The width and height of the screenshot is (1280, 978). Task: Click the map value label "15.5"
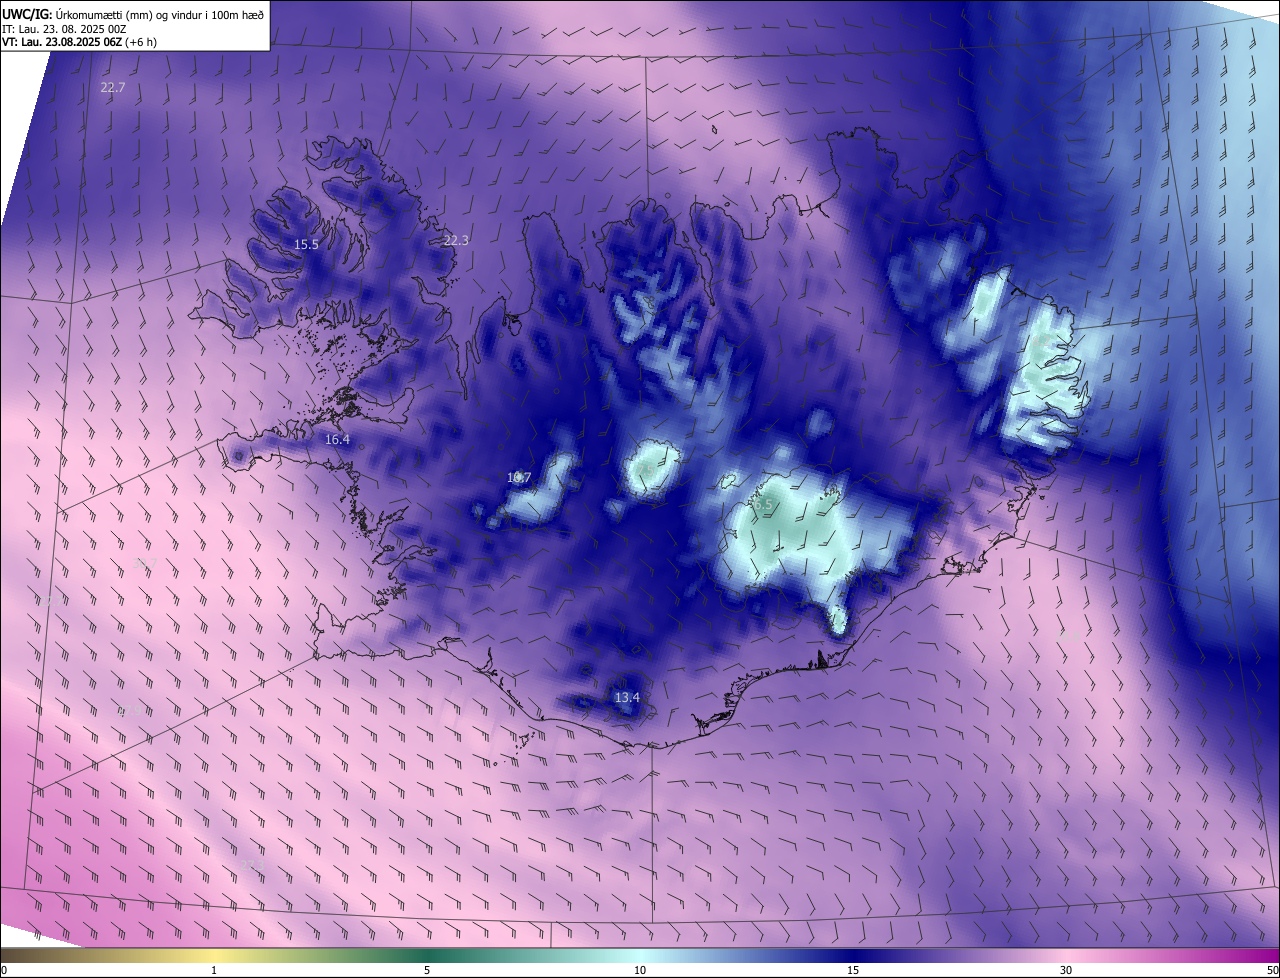306,245
